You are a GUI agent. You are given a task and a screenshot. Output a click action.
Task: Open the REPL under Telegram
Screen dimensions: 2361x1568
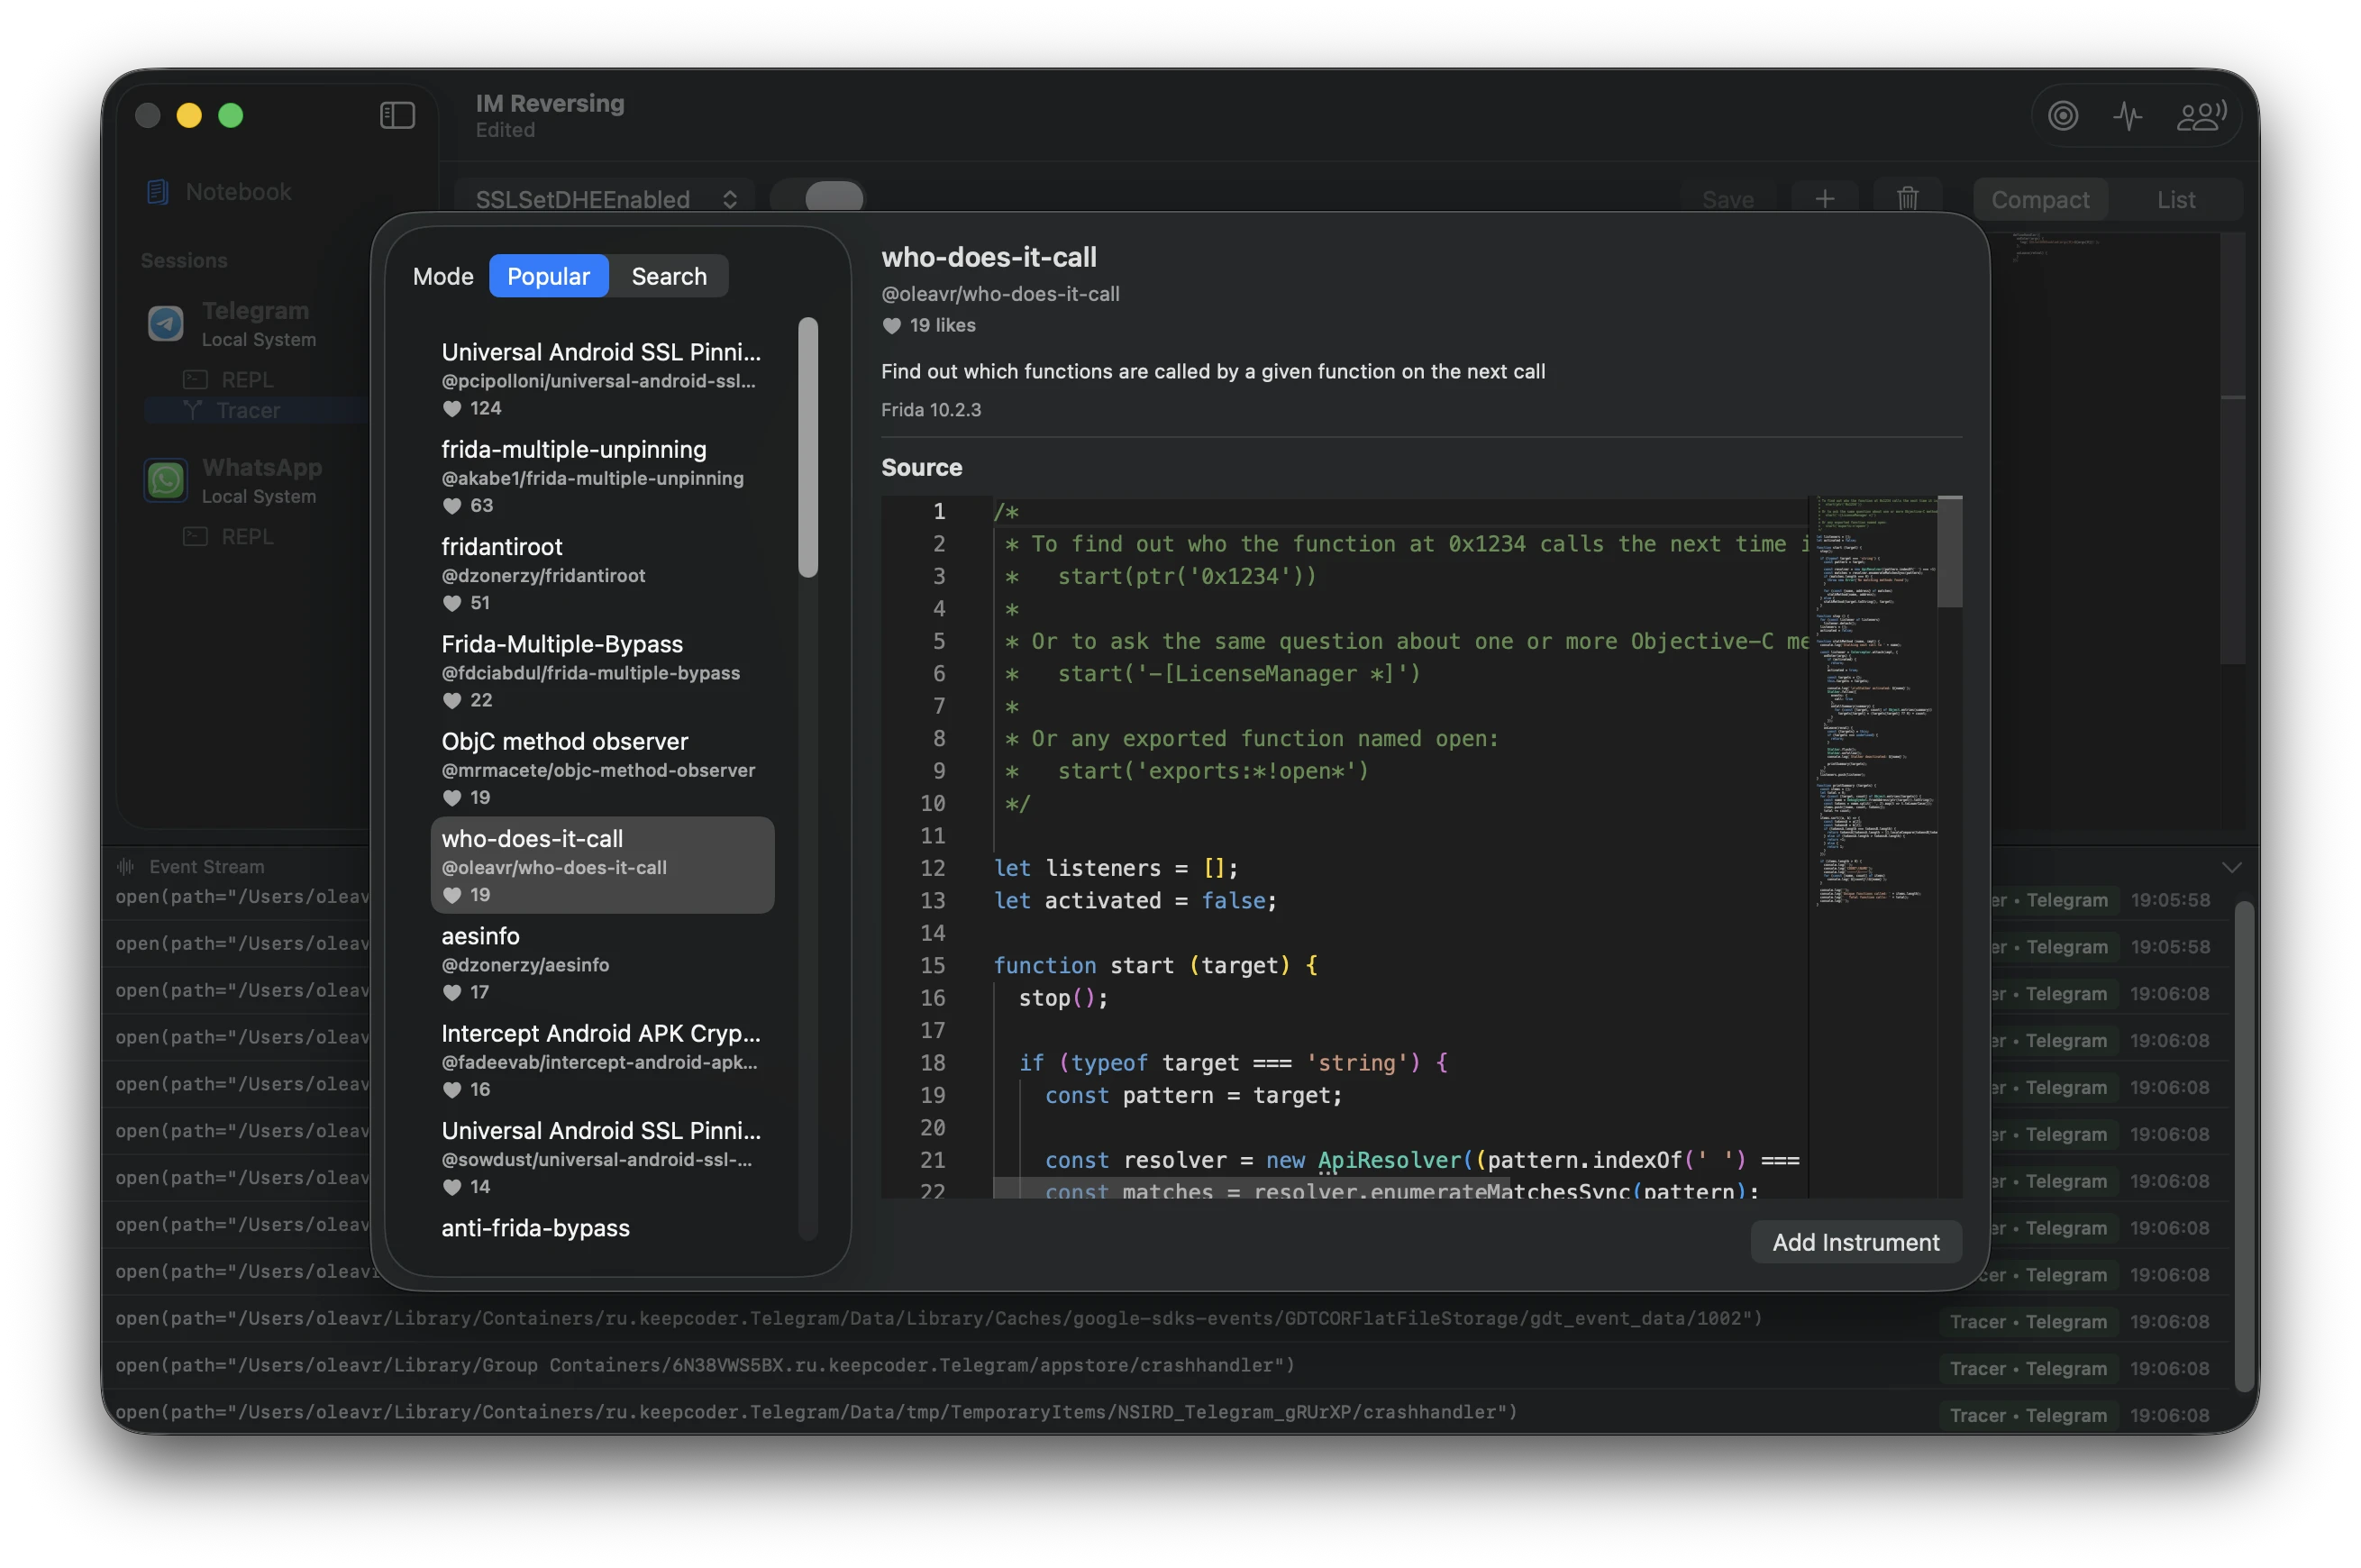click(228, 379)
